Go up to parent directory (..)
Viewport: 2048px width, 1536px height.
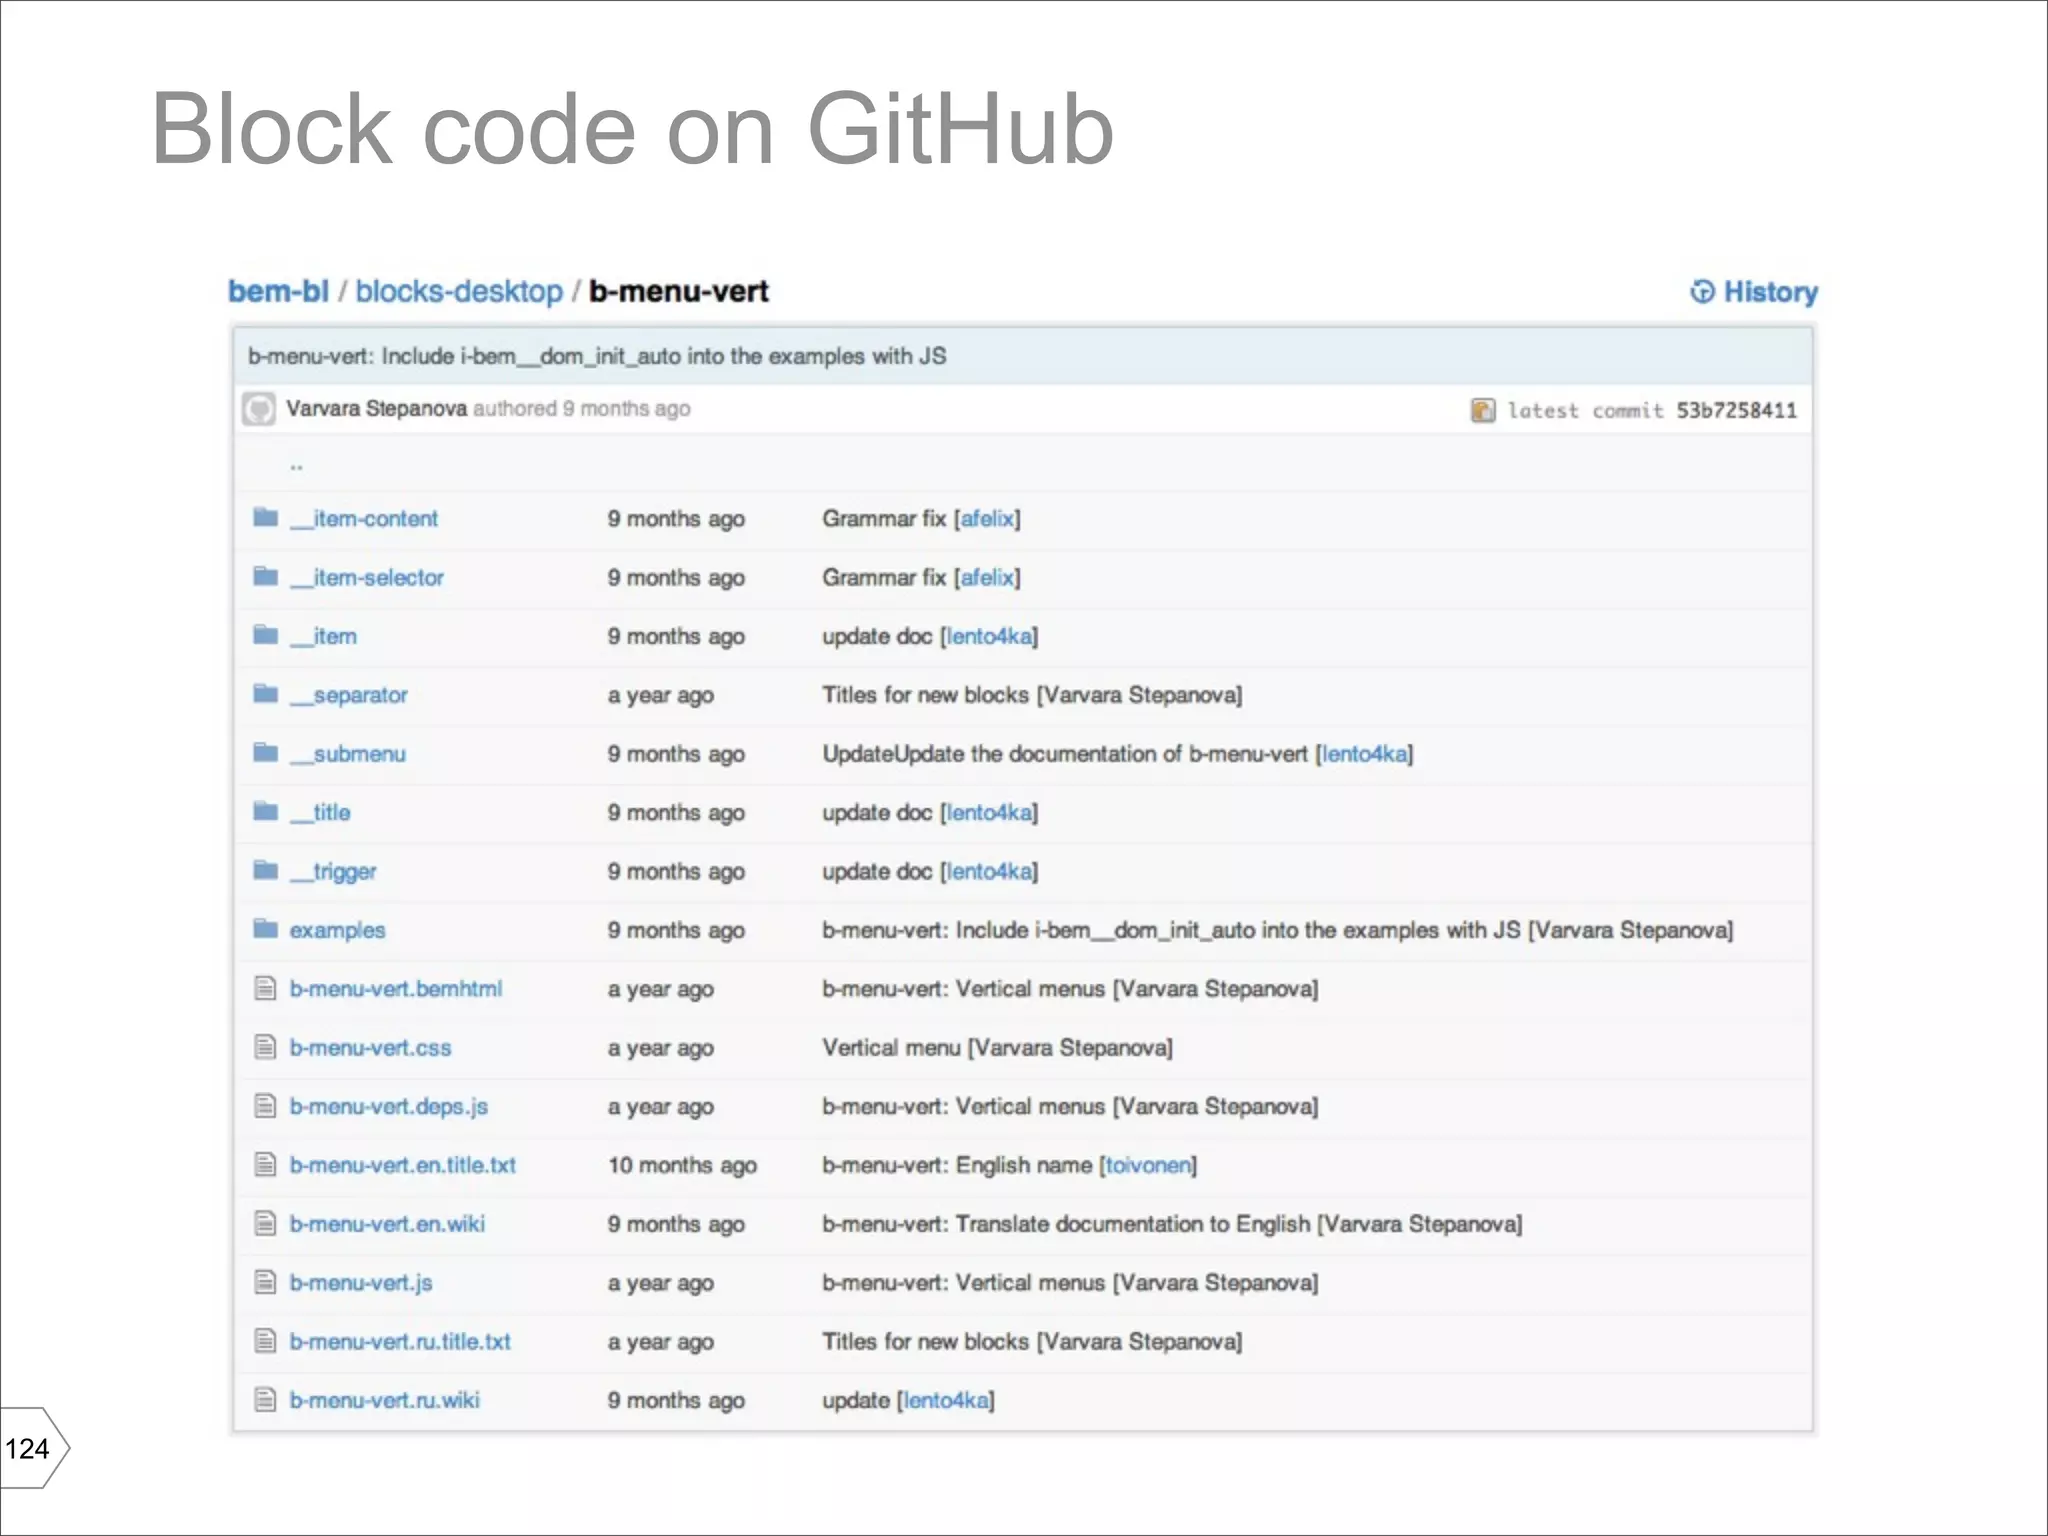(296, 466)
